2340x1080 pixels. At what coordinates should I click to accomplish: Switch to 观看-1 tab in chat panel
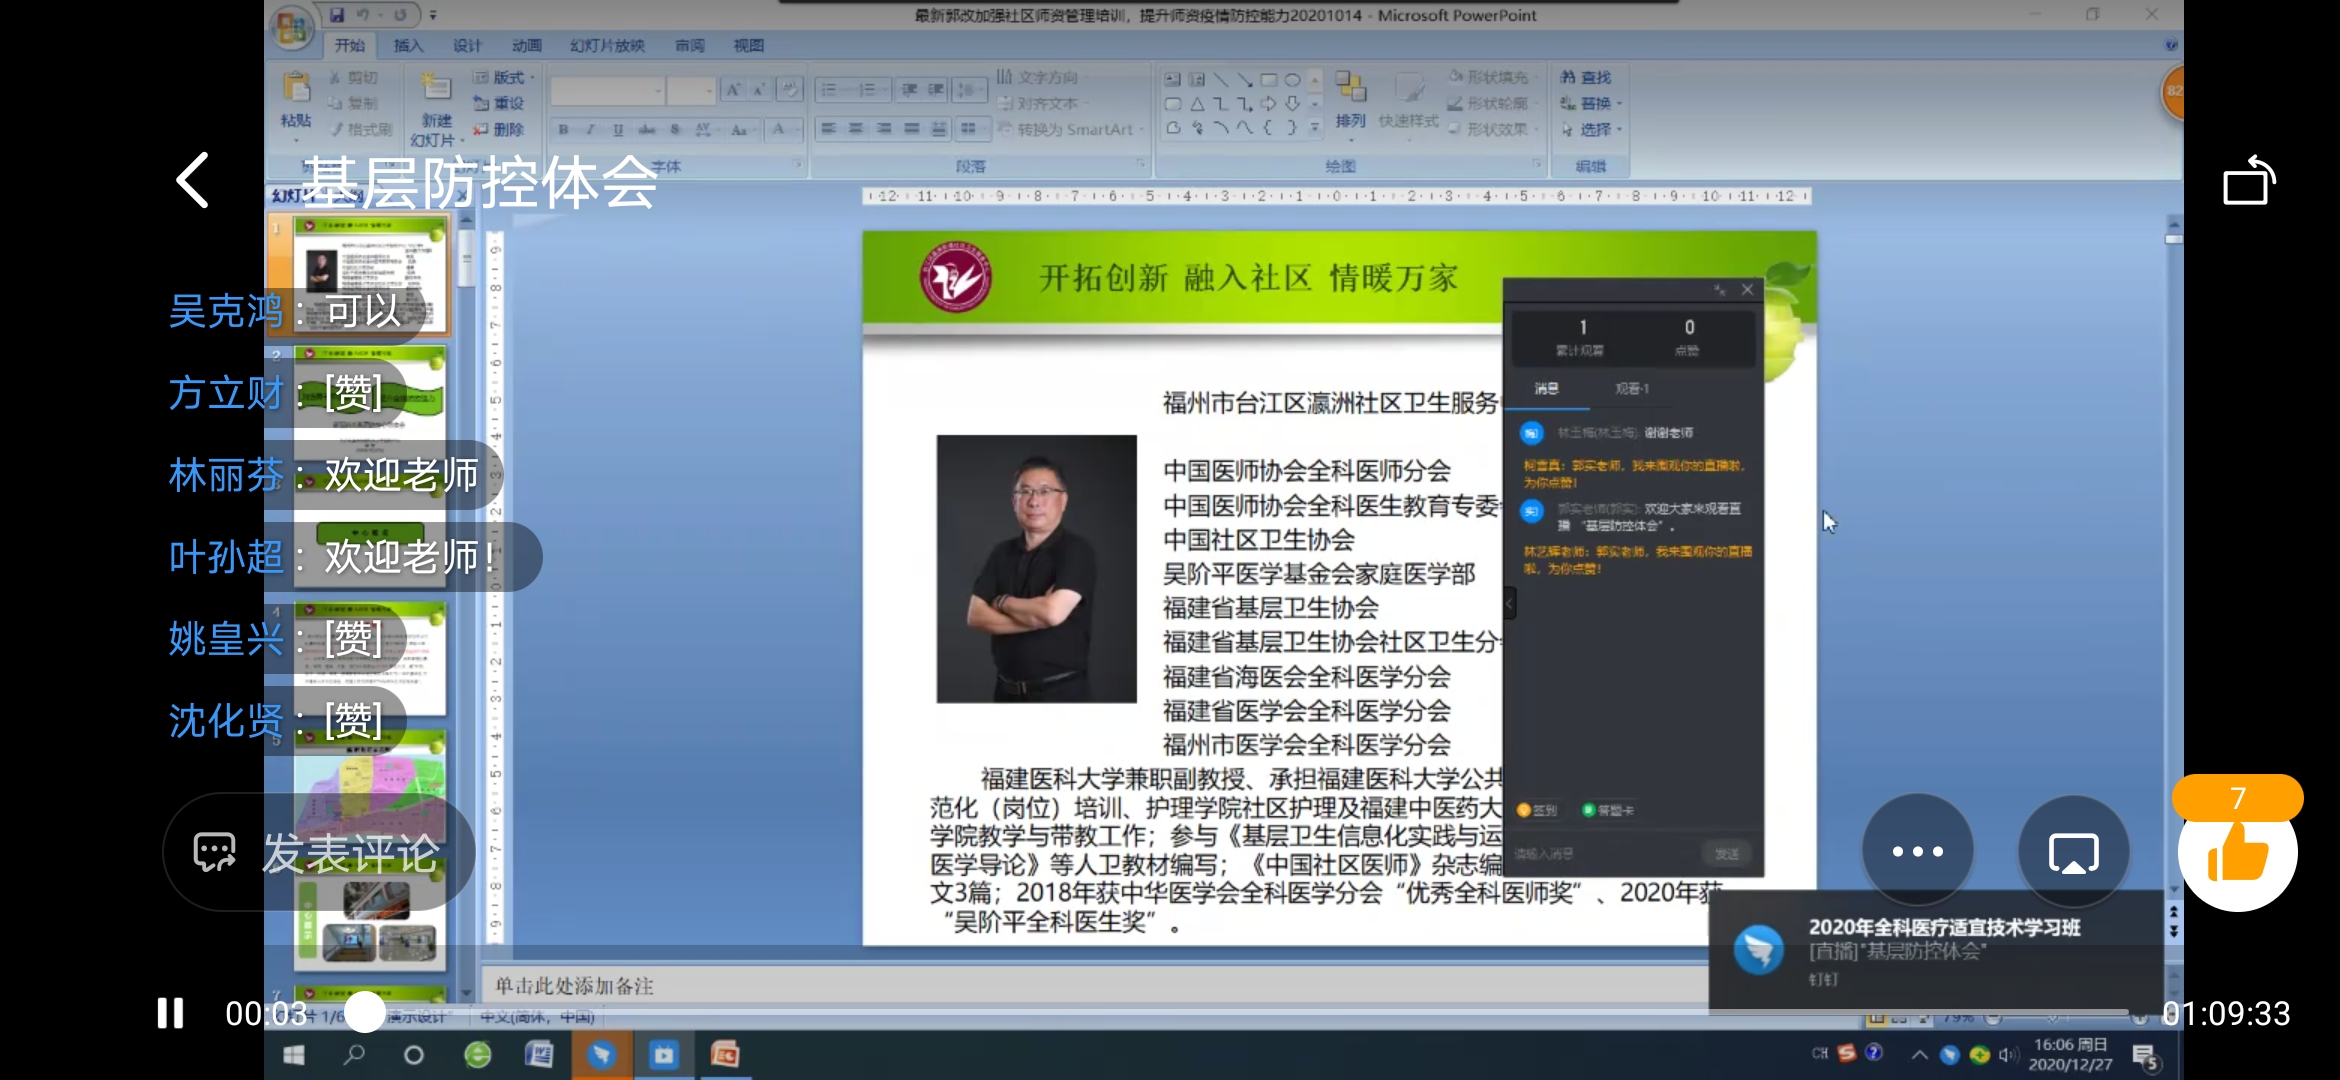[1631, 389]
